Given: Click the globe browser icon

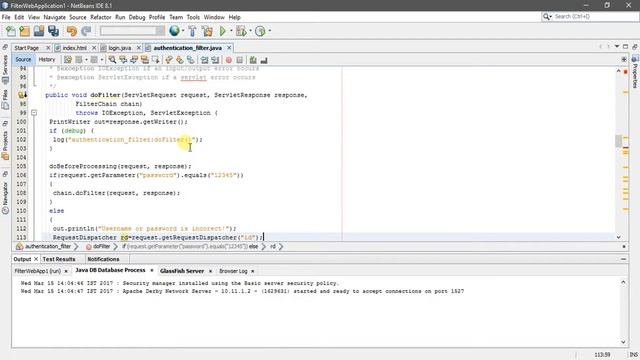Looking at the screenshot, I should coord(174,31).
